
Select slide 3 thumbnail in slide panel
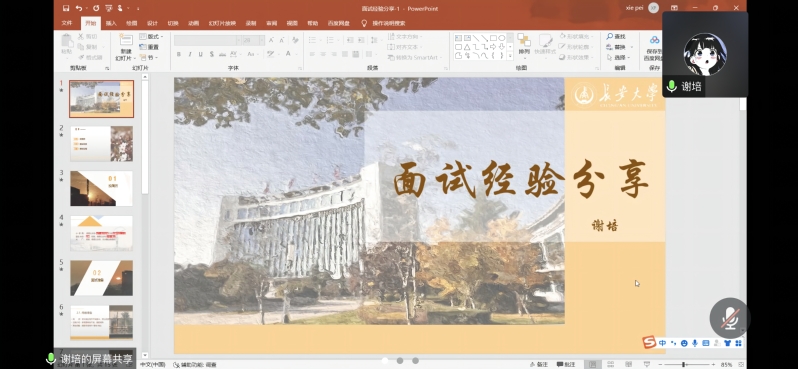coord(101,188)
